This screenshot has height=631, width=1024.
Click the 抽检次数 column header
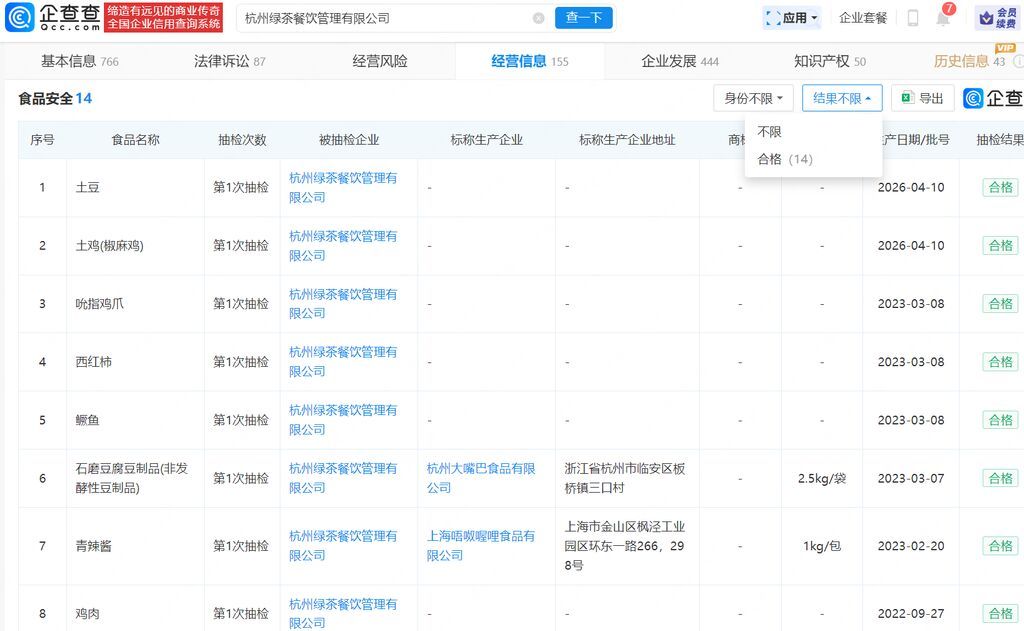coord(242,140)
